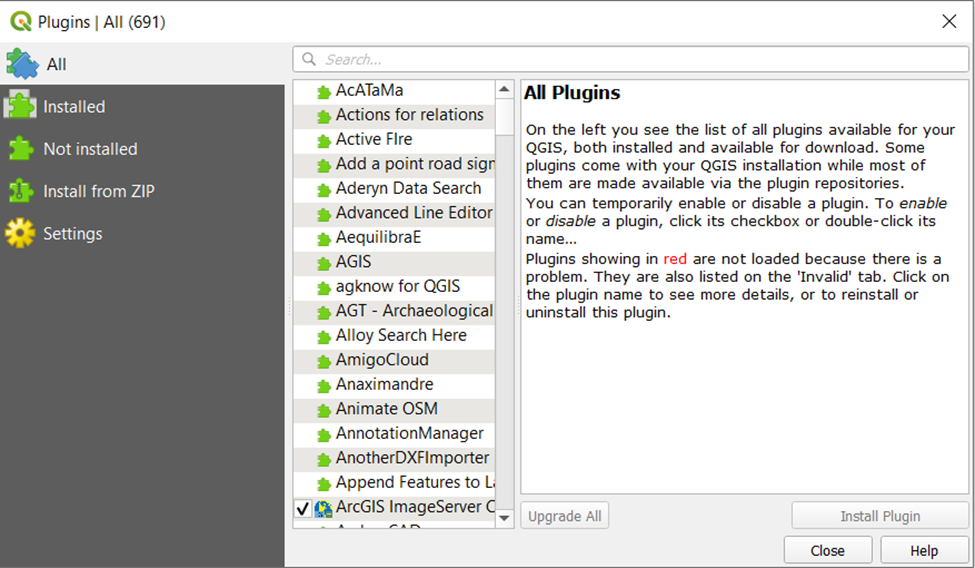Image resolution: width=975 pixels, height=568 pixels.
Task: Click the AequilibraE plugin icon
Action: pyautogui.click(x=323, y=239)
